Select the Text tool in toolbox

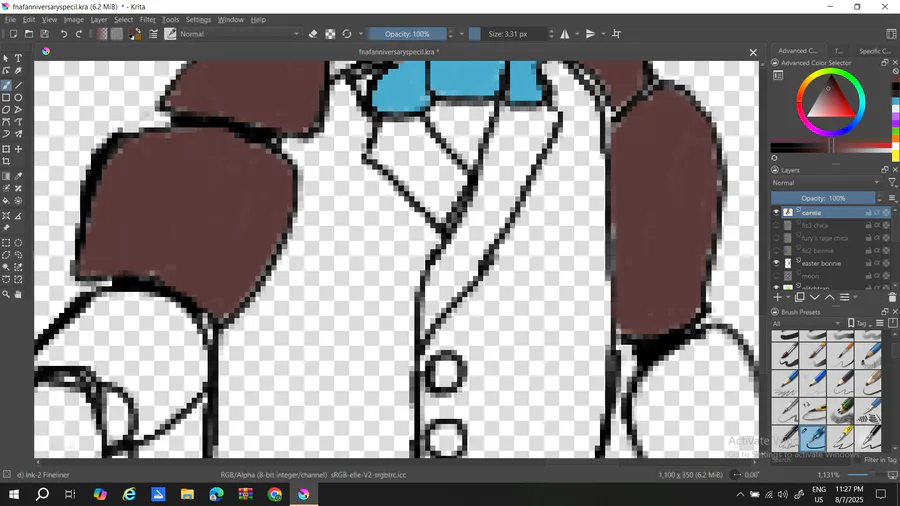click(x=18, y=58)
